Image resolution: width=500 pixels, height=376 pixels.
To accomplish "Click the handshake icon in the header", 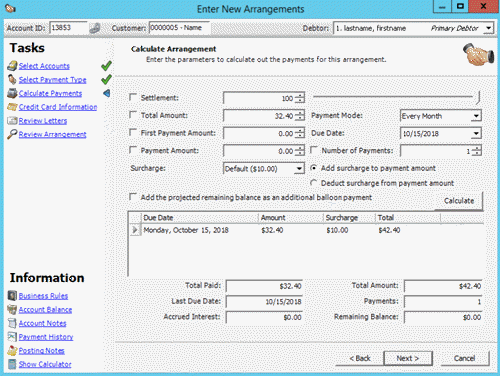I will (x=478, y=54).
